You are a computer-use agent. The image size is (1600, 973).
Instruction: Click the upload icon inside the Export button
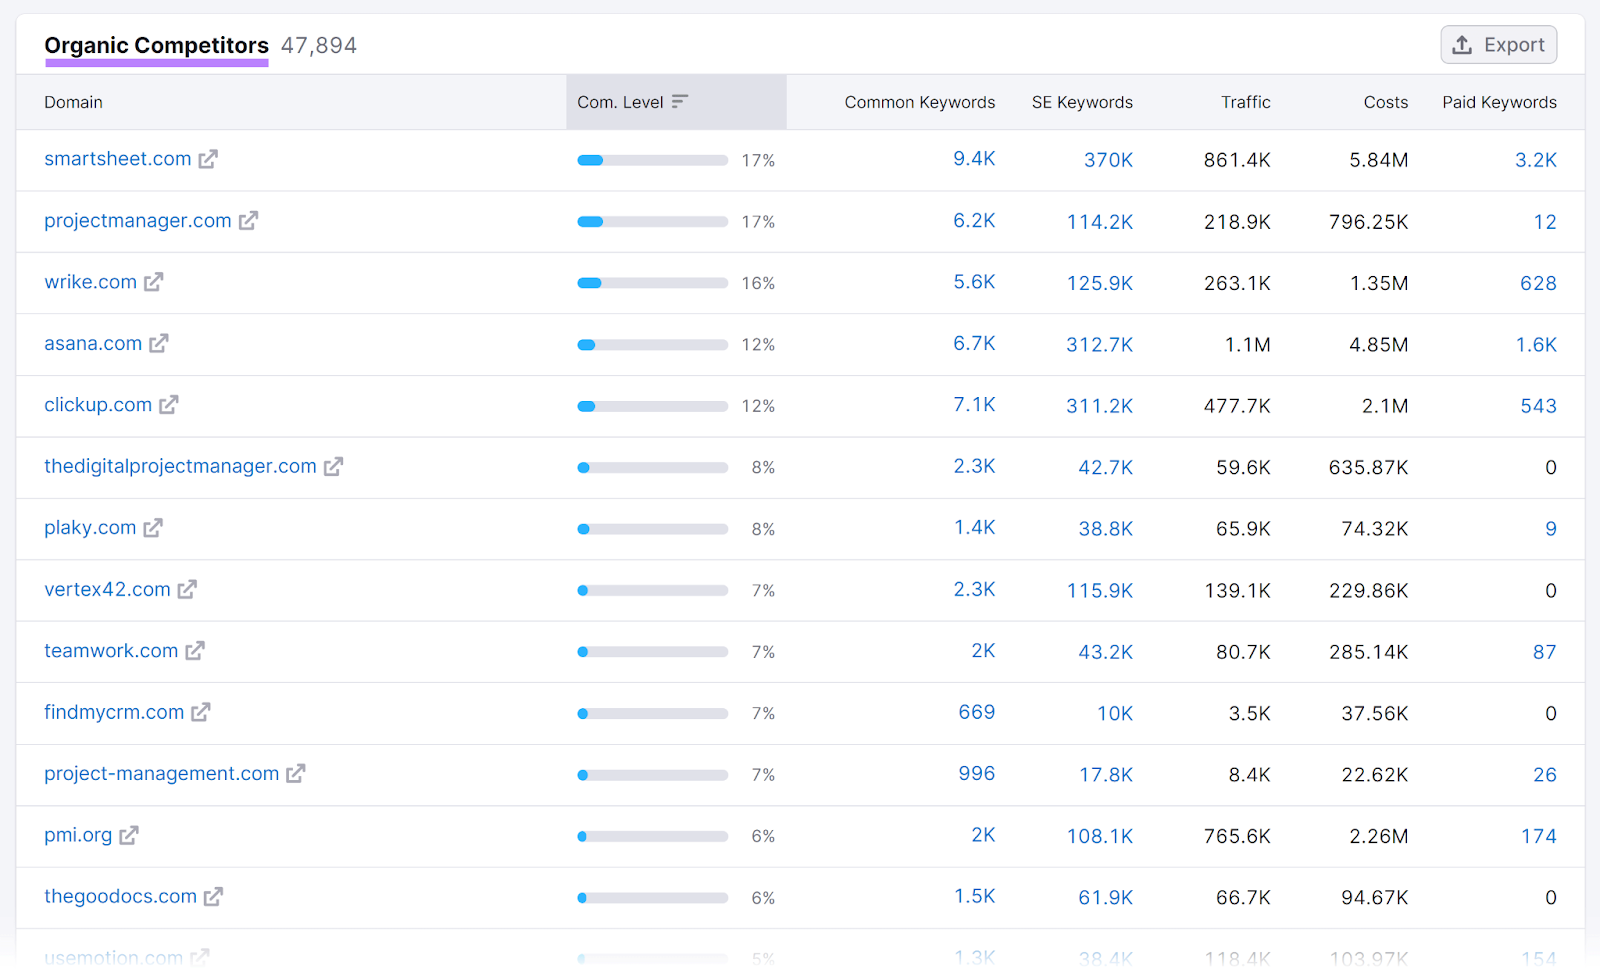click(x=1462, y=44)
